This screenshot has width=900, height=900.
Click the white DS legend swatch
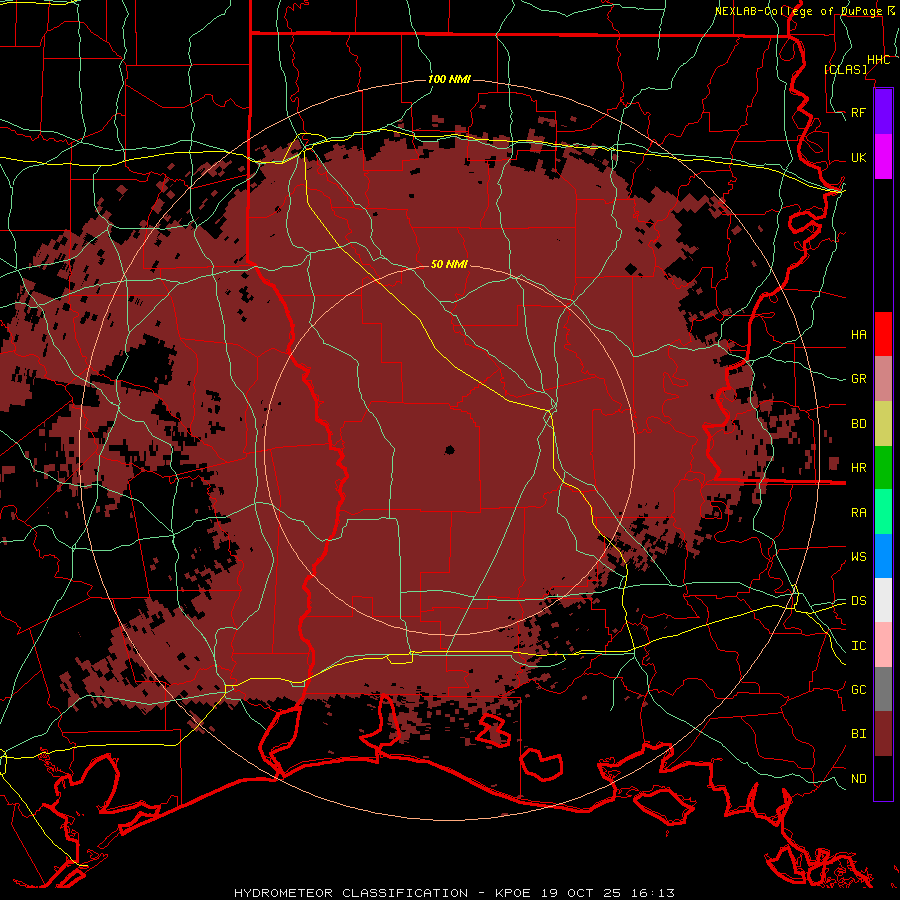(x=883, y=600)
